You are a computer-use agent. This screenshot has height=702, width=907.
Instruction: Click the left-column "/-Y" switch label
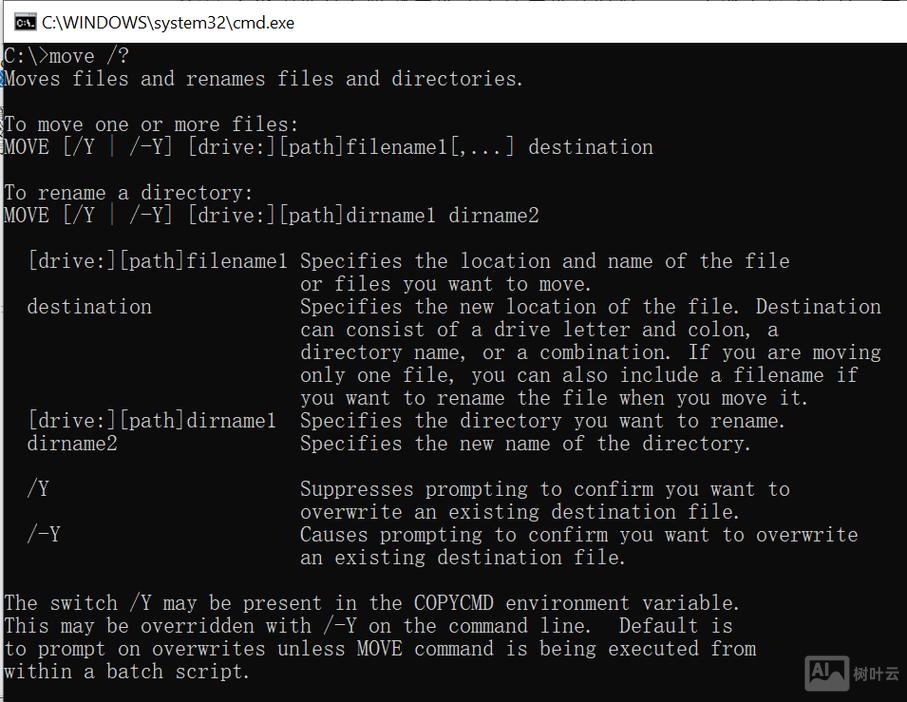click(43, 535)
